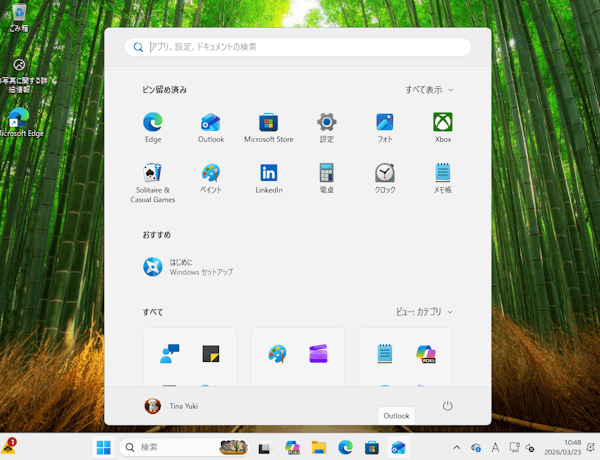Select the Microsoft Edge desktop shortcut

tap(20, 122)
